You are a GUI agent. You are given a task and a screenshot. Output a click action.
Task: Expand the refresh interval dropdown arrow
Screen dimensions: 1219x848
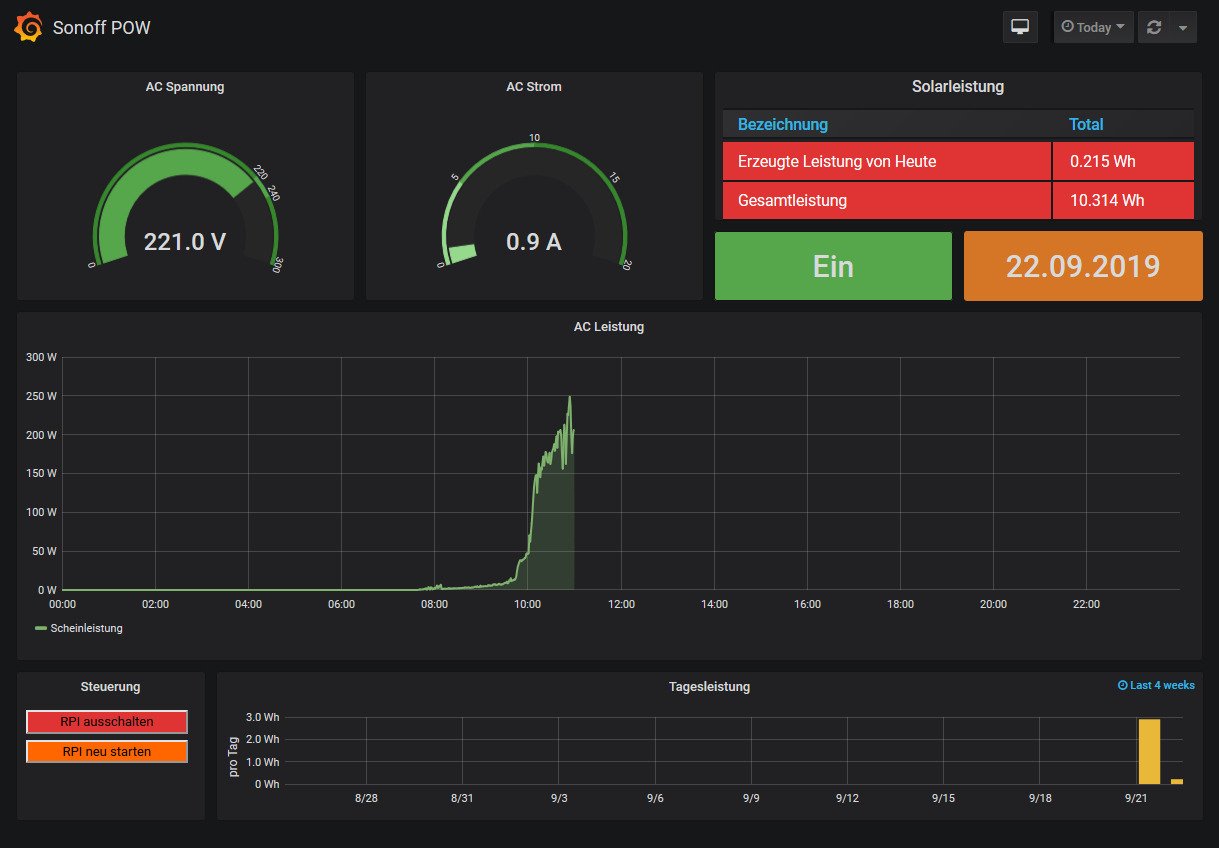click(1182, 27)
